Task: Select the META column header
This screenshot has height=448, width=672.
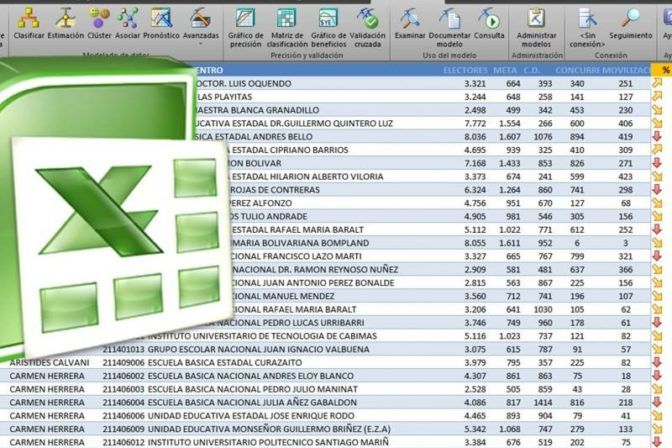Action: [506, 70]
